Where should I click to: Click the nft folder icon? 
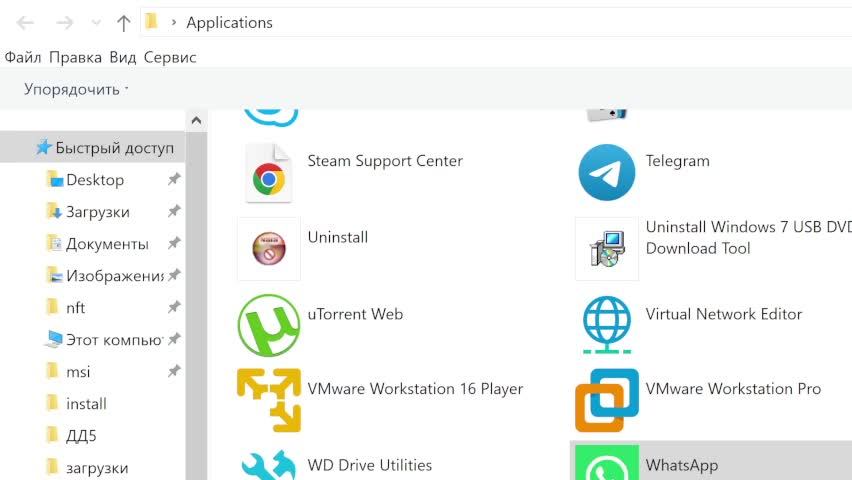(x=52, y=308)
